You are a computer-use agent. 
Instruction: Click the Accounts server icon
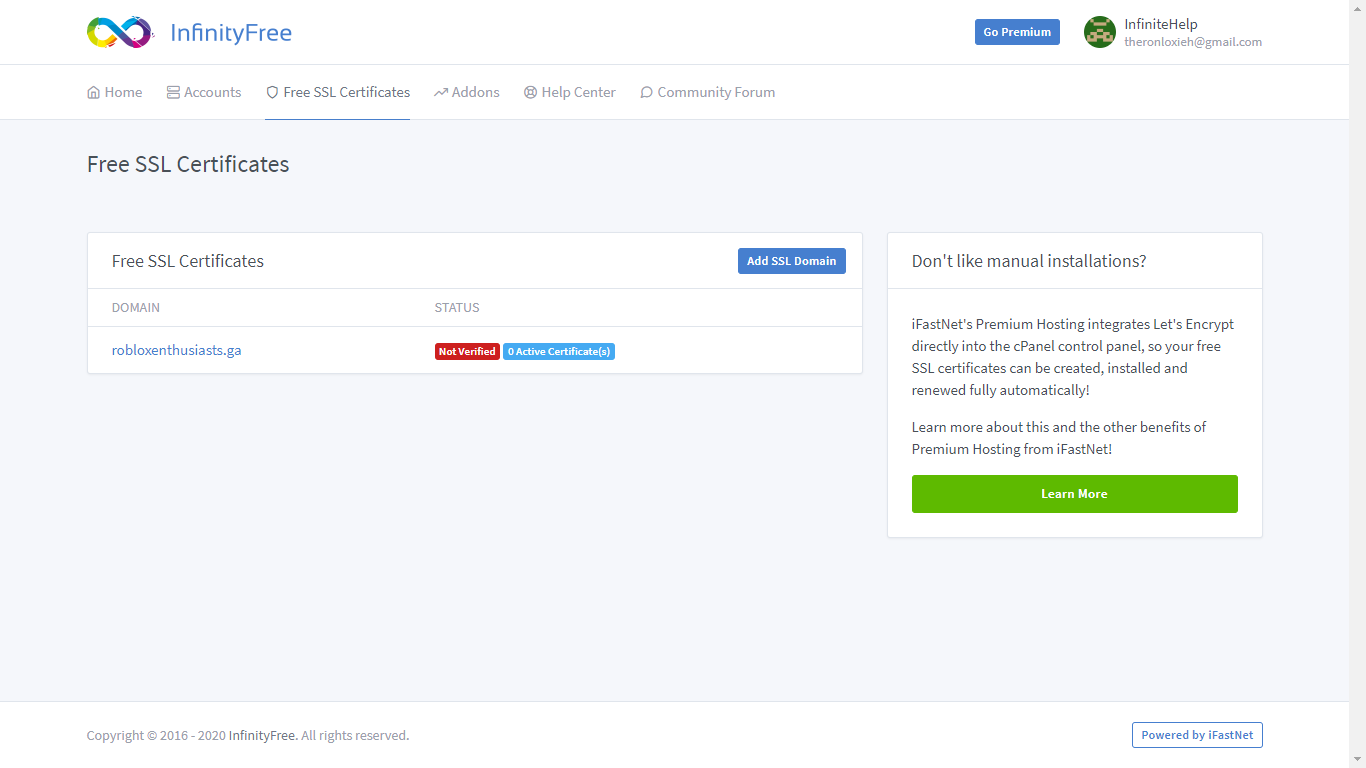pos(173,92)
